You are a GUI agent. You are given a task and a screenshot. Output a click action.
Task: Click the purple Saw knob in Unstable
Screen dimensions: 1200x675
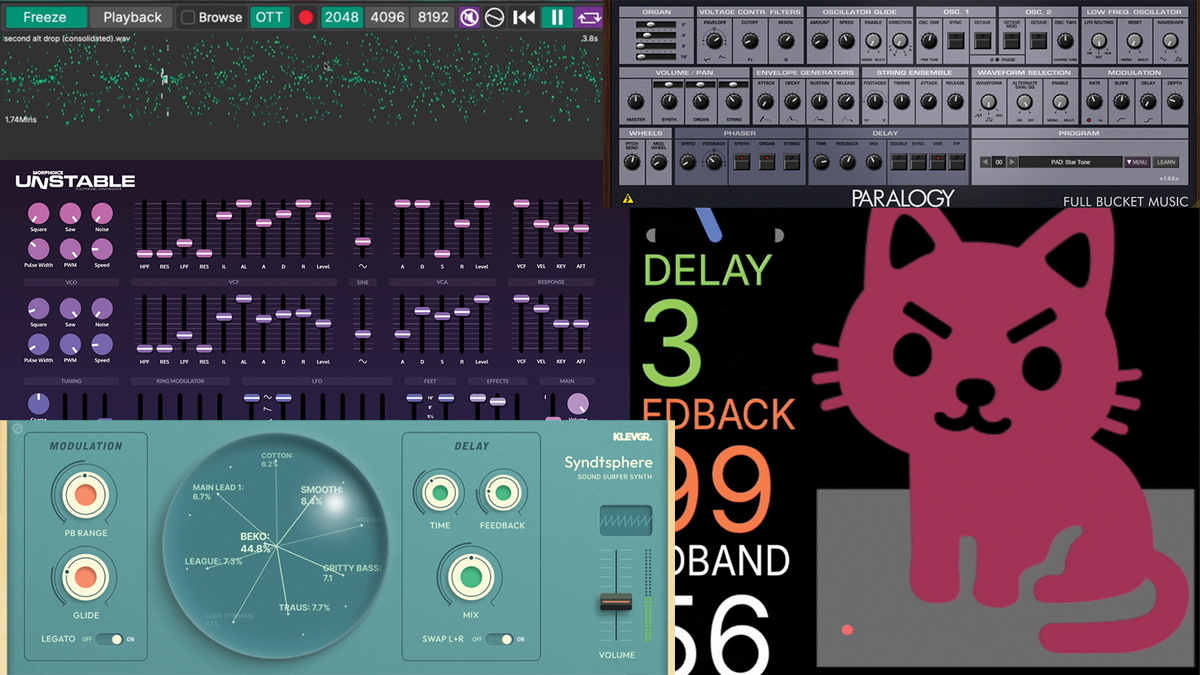(70, 308)
